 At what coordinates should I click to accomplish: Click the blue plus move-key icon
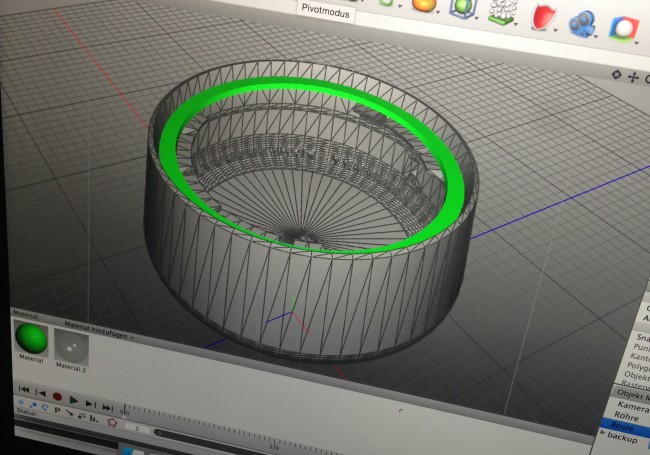click(21, 402)
